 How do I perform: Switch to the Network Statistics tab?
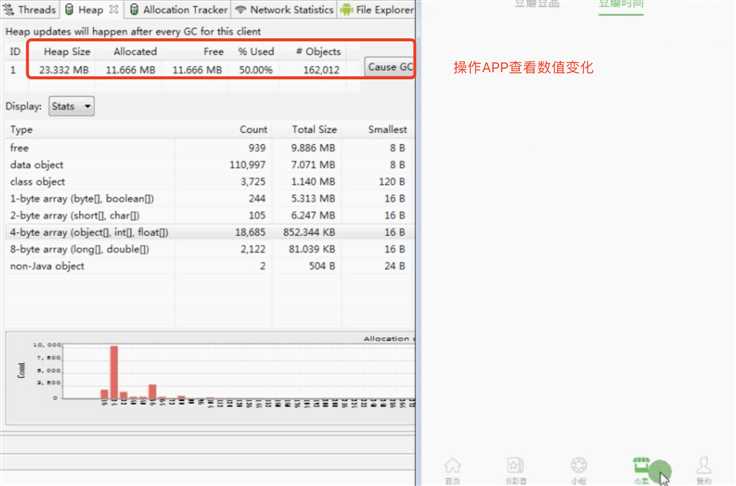tap(284, 9)
